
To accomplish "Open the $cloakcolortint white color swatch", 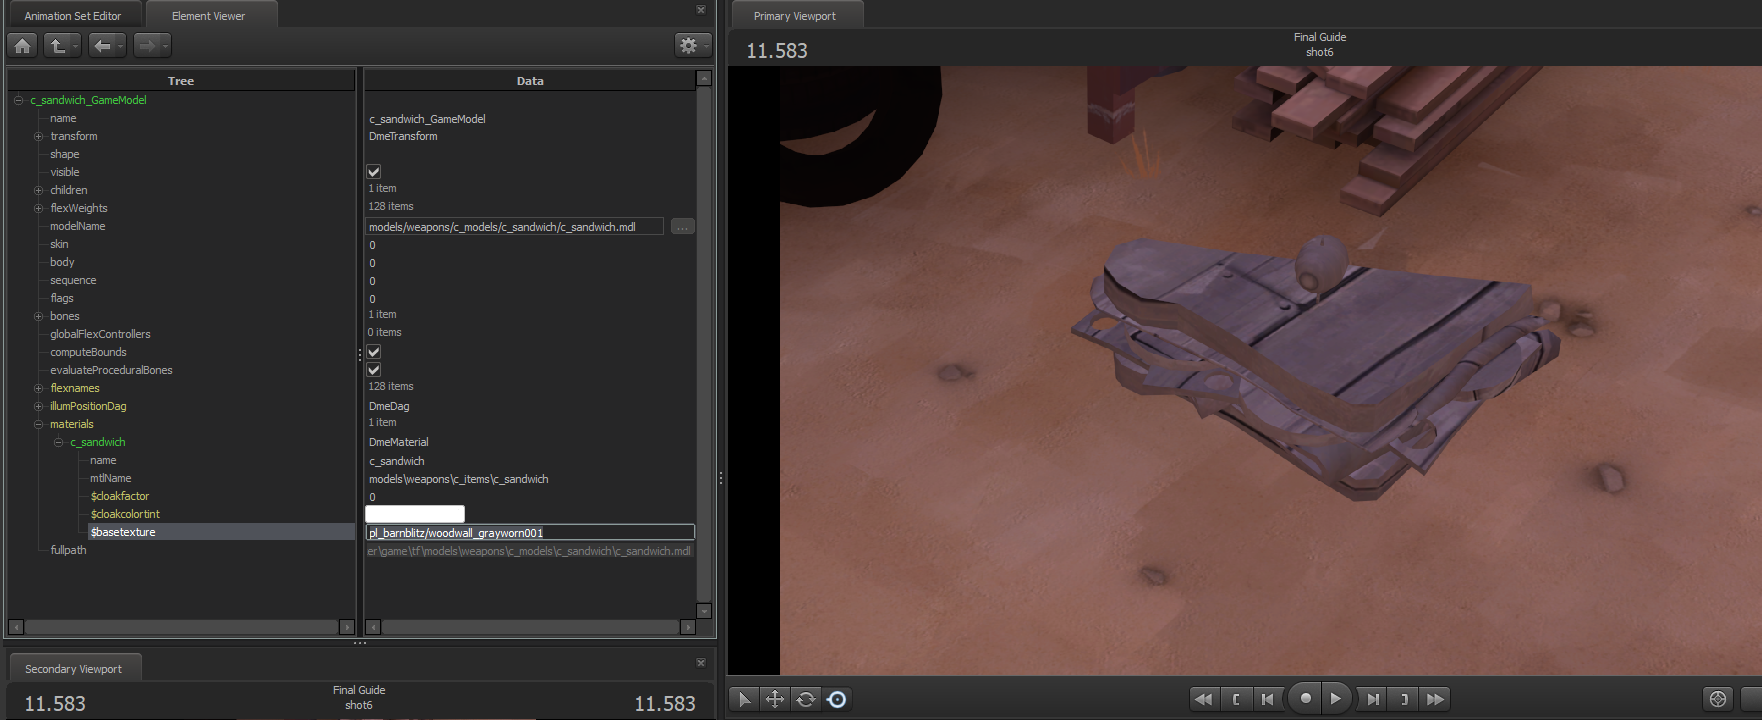I will click(x=415, y=514).
